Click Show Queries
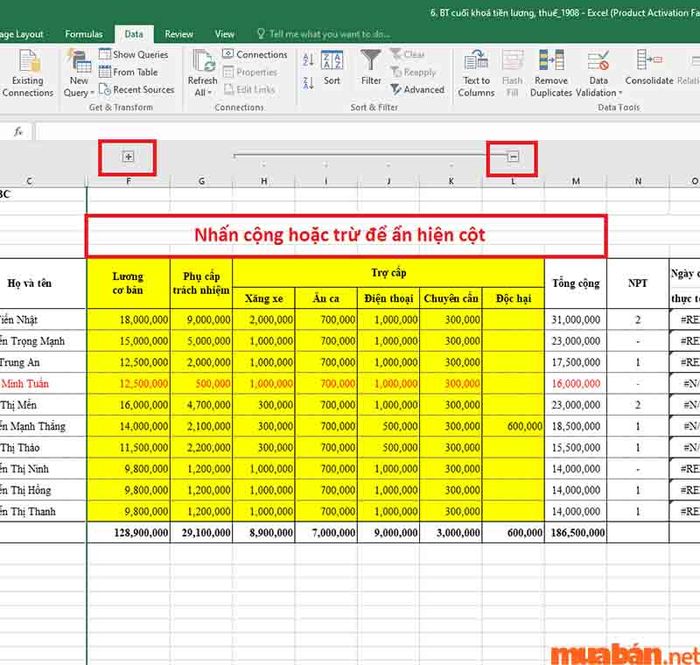 133,54
